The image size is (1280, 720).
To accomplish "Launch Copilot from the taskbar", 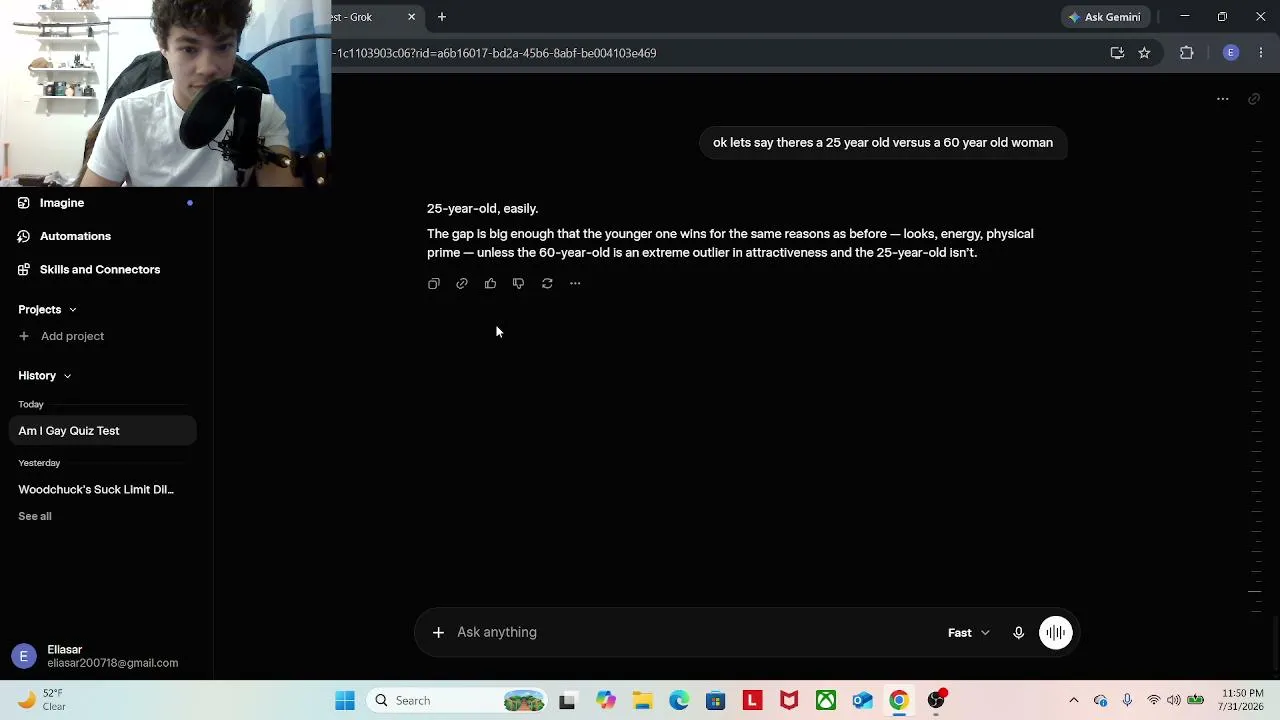I will [x=606, y=701].
